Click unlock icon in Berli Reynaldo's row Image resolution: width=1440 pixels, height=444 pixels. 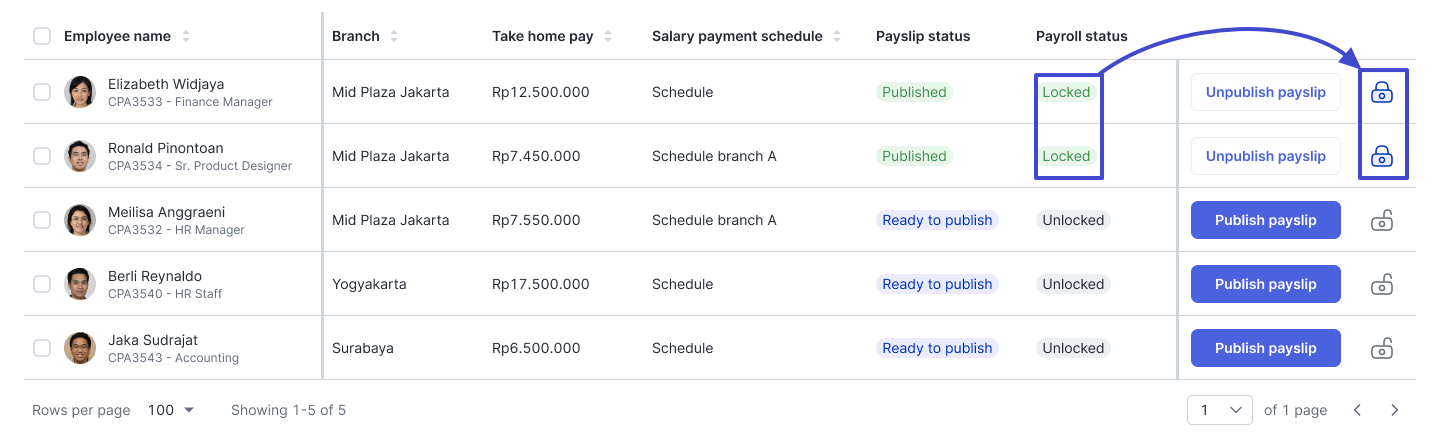click(x=1382, y=284)
